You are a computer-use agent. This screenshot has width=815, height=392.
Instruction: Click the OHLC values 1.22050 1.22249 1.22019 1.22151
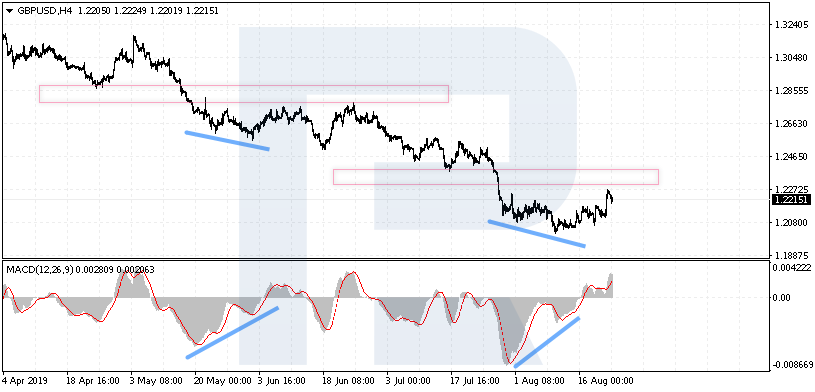pyautogui.click(x=148, y=10)
